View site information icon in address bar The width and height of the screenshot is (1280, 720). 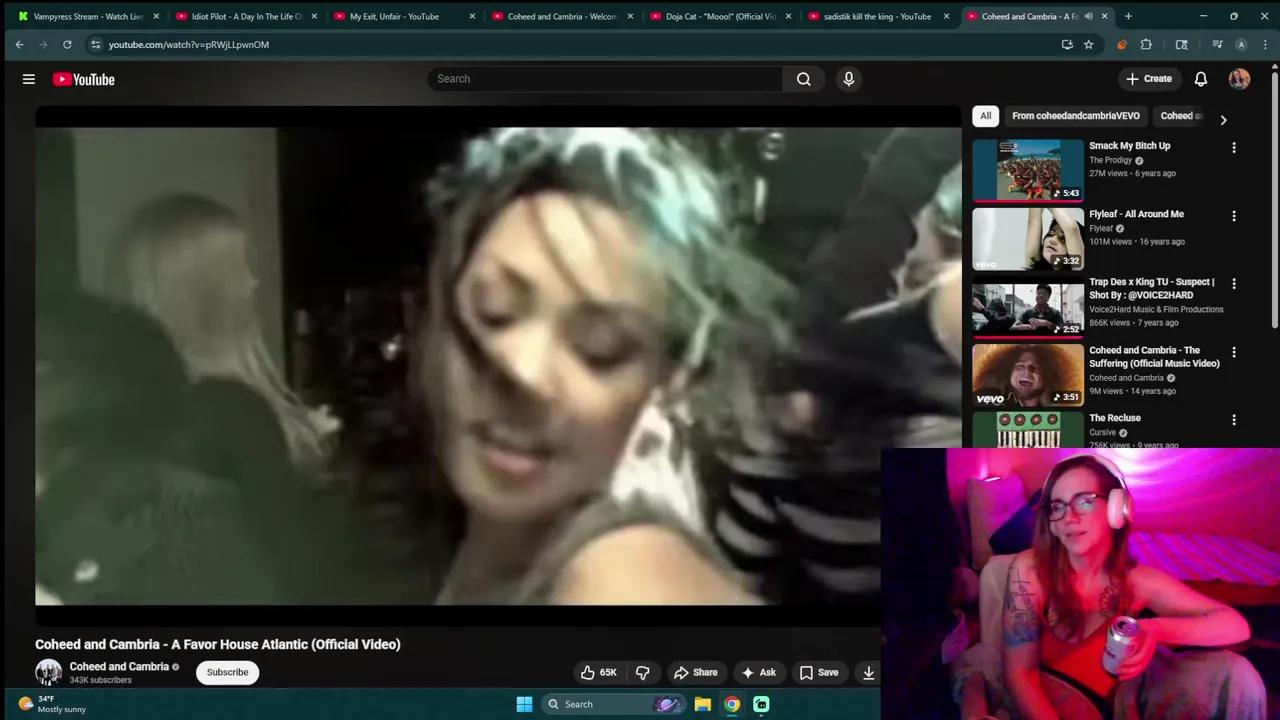(95, 44)
